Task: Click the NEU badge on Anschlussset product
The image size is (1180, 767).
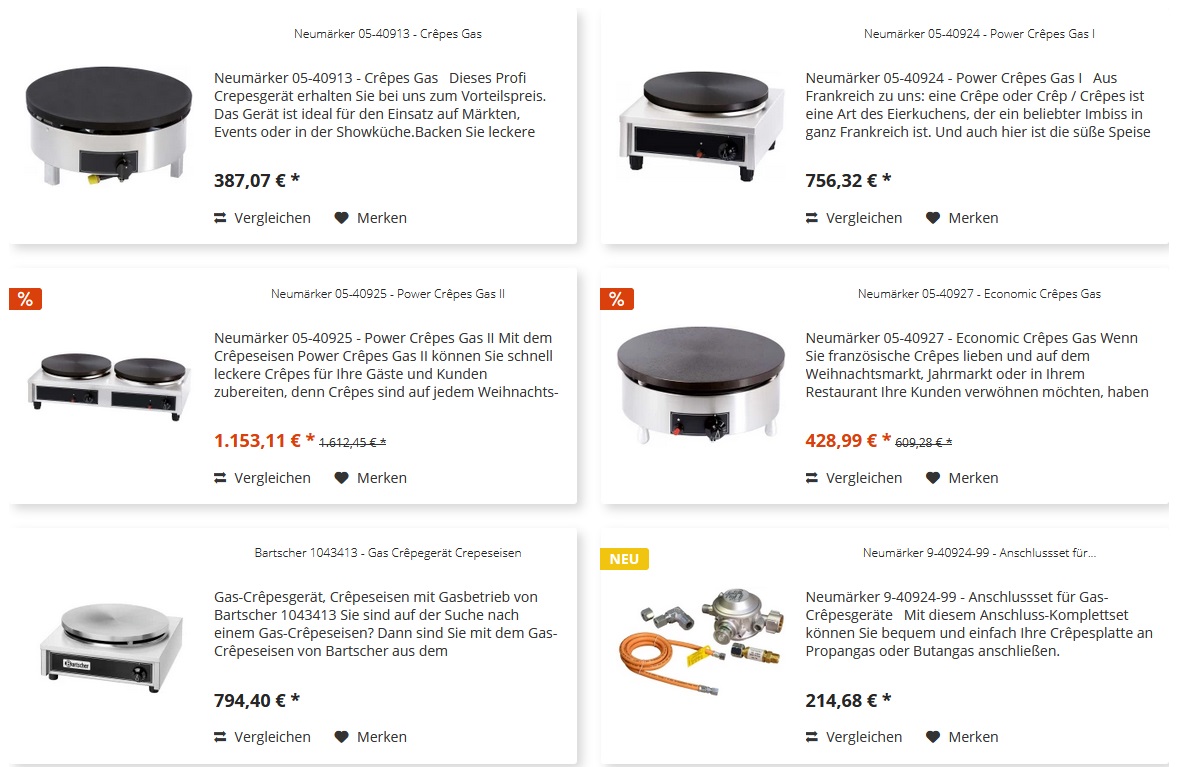Action: tap(624, 559)
